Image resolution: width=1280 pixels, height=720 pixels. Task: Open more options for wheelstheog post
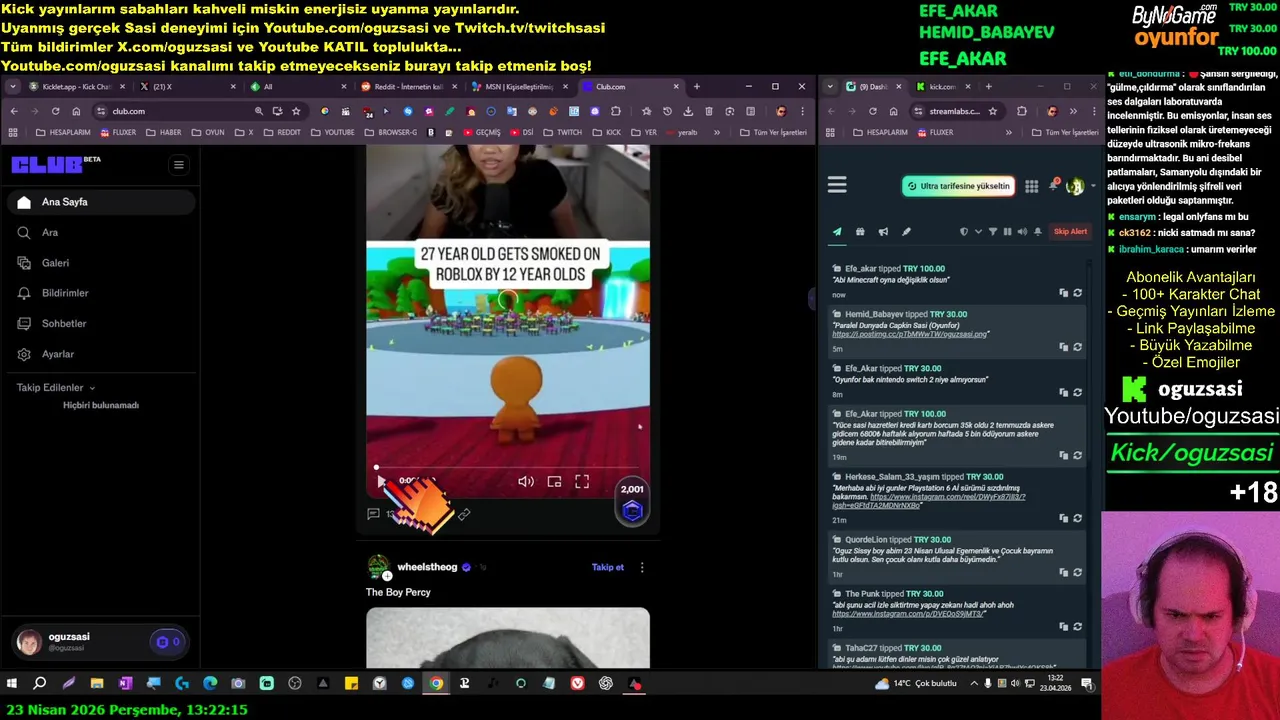(x=642, y=567)
